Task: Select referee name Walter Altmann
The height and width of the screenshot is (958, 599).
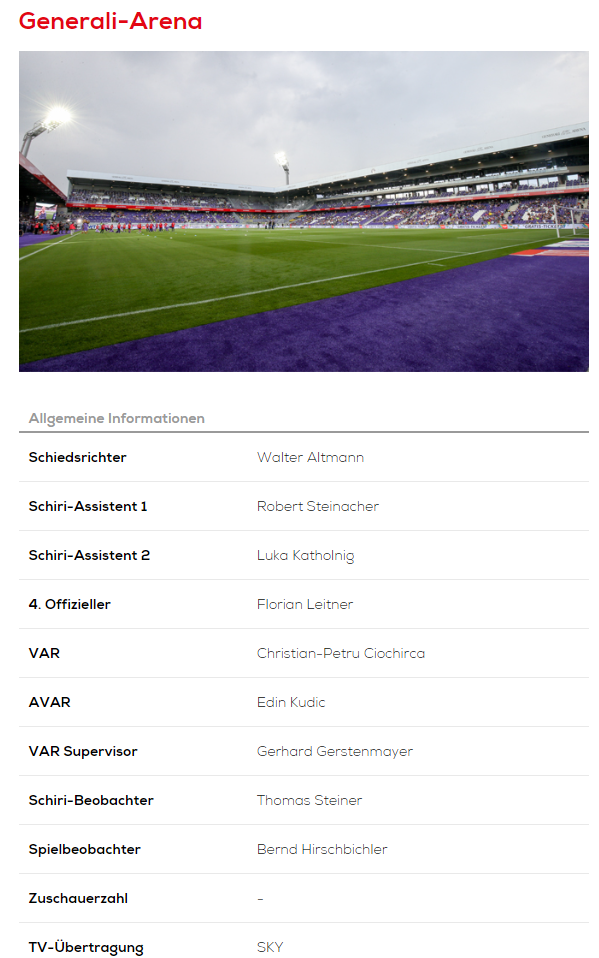Action: tap(311, 458)
